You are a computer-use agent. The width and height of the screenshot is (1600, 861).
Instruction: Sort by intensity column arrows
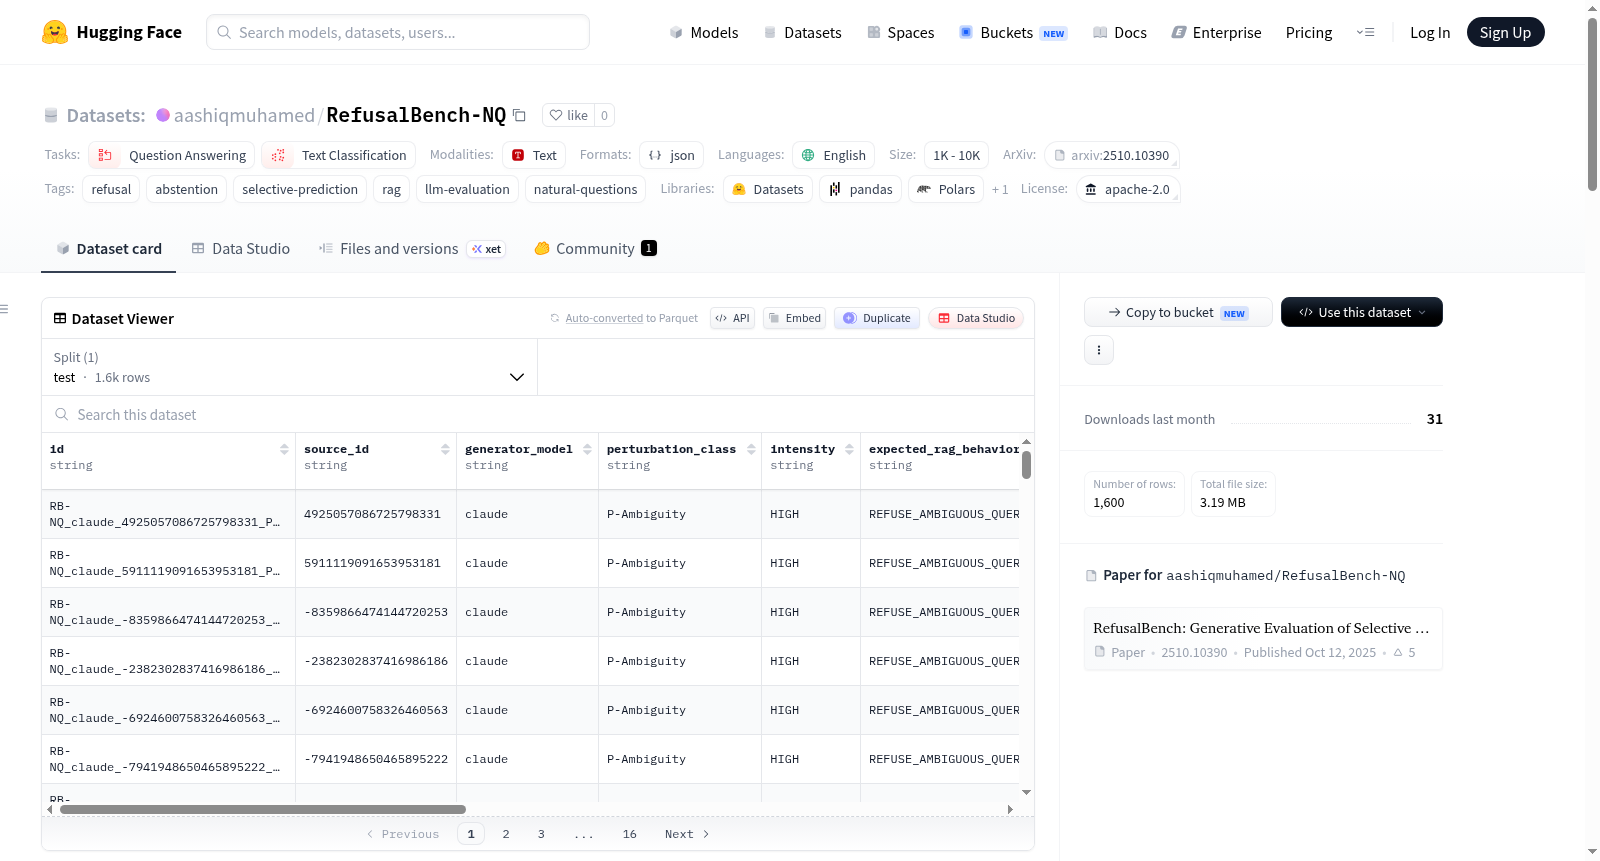pyautogui.click(x=849, y=450)
